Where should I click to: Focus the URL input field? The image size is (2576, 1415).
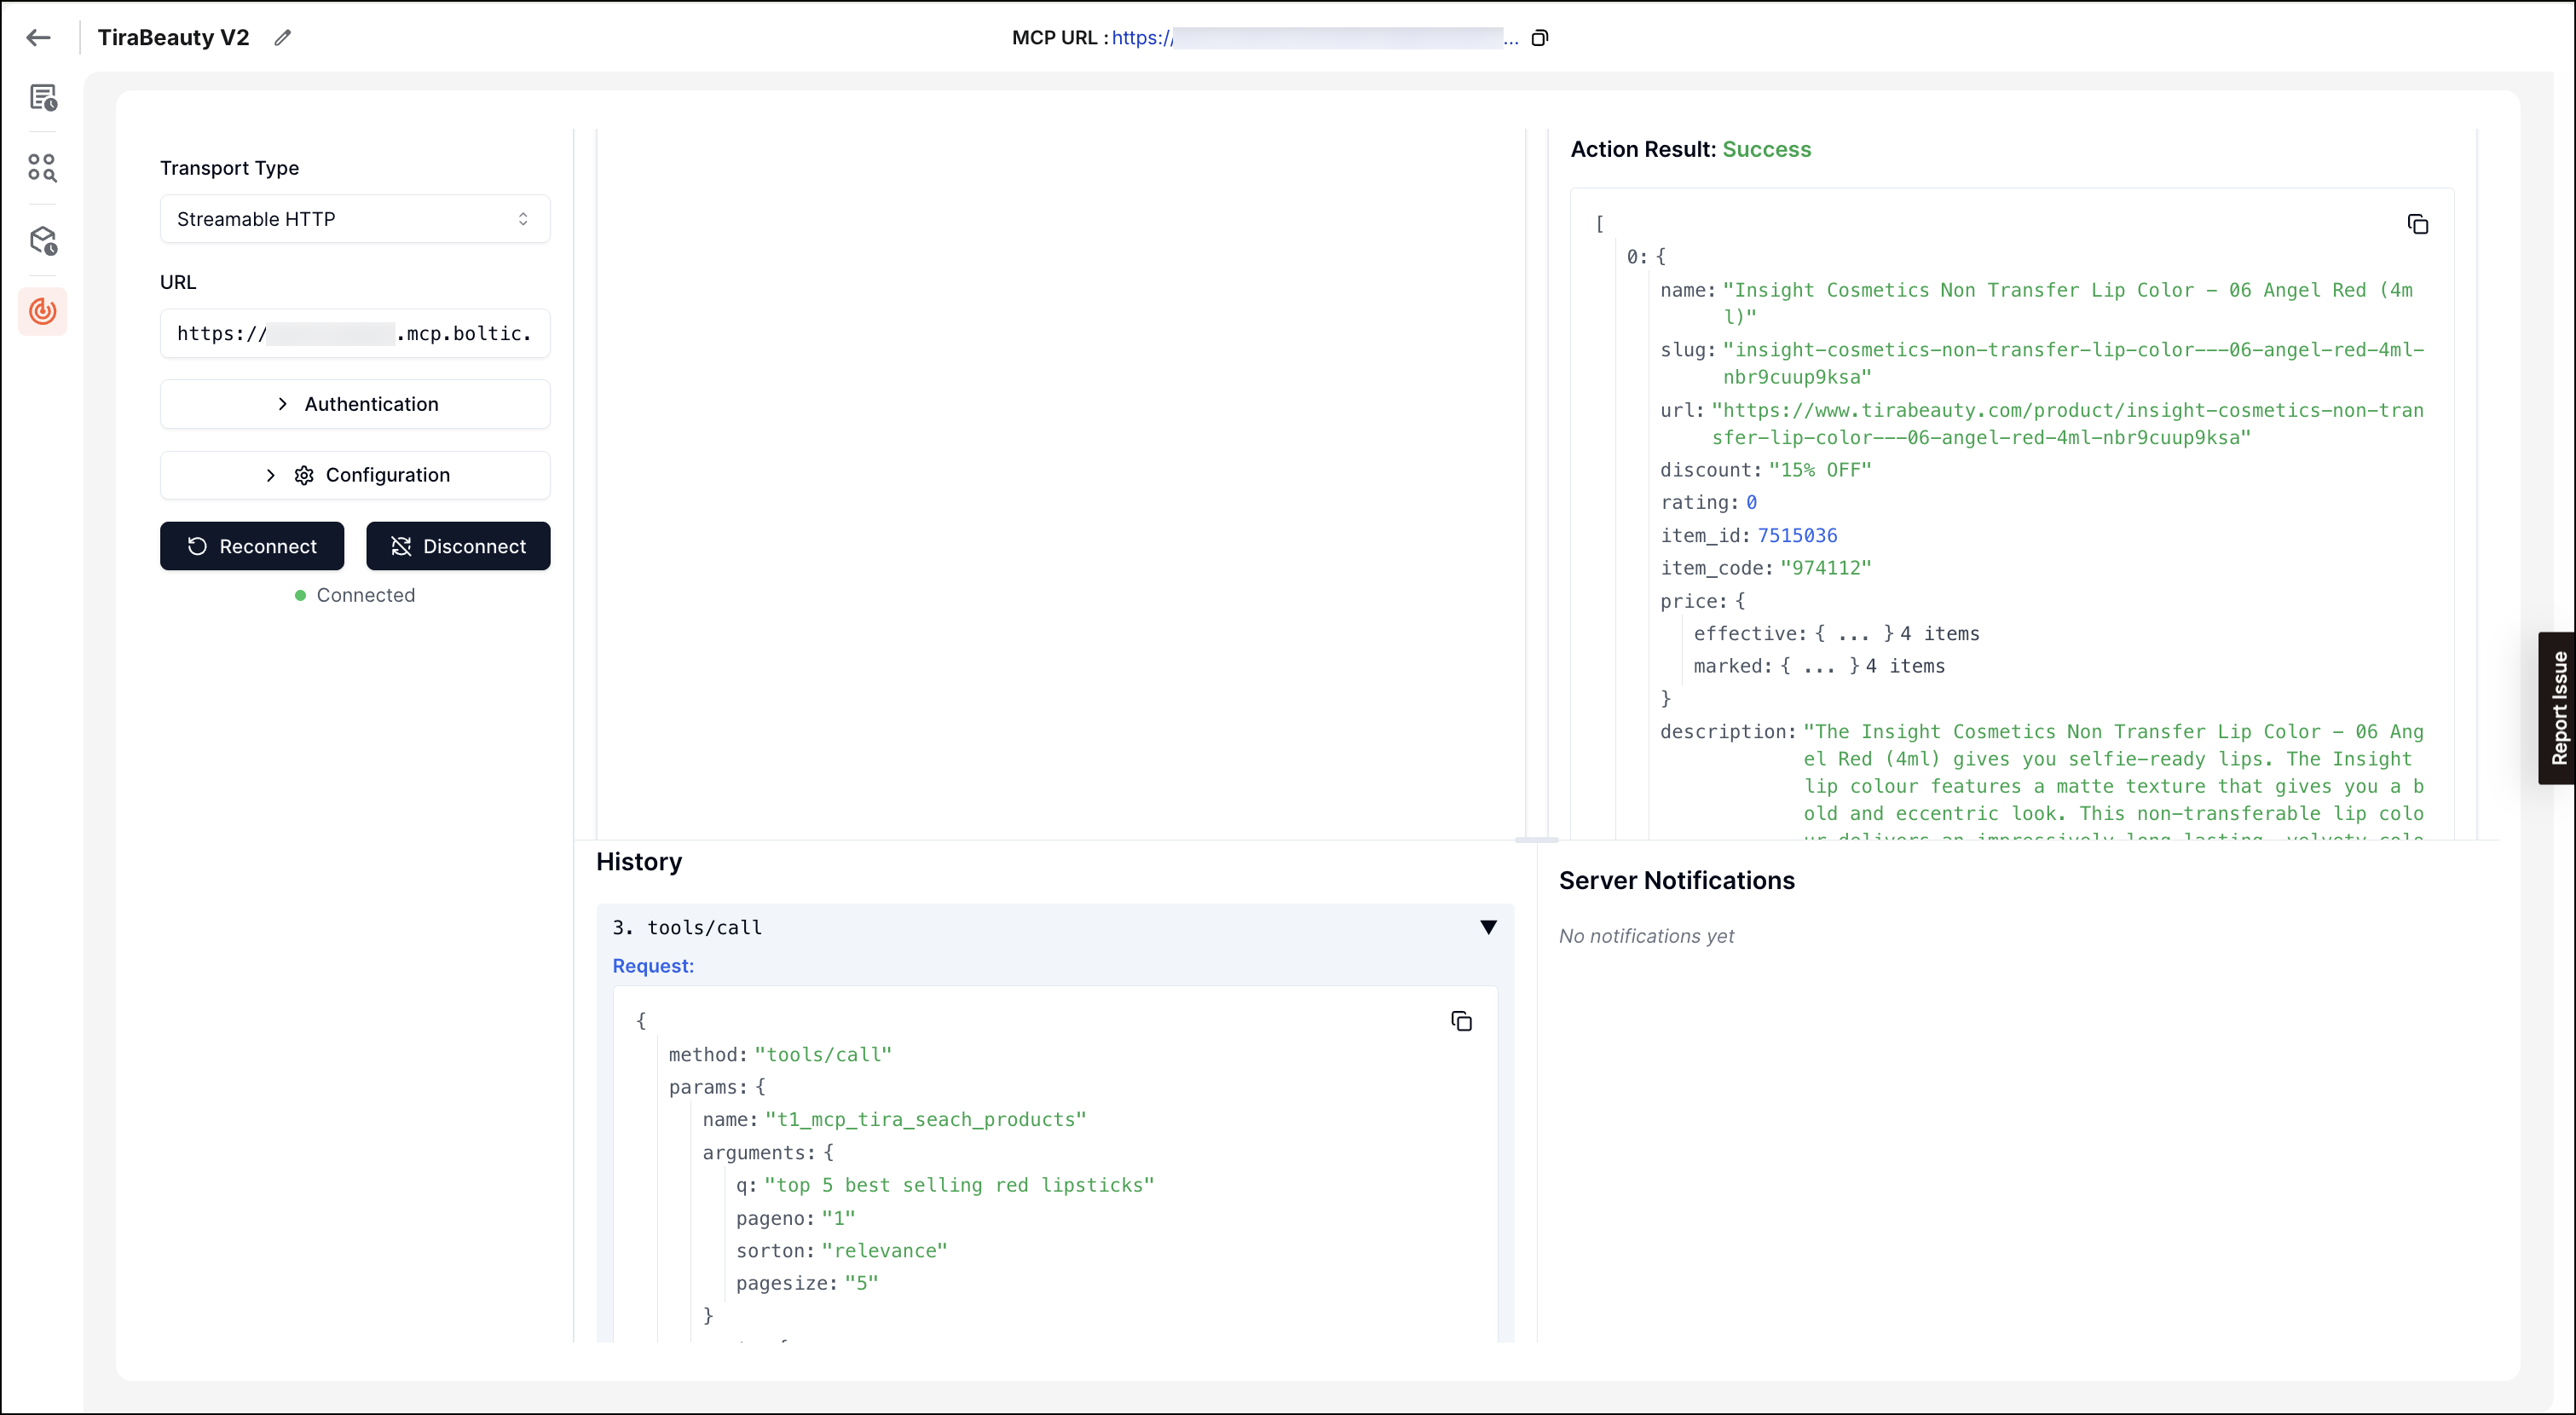pyautogui.click(x=355, y=333)
